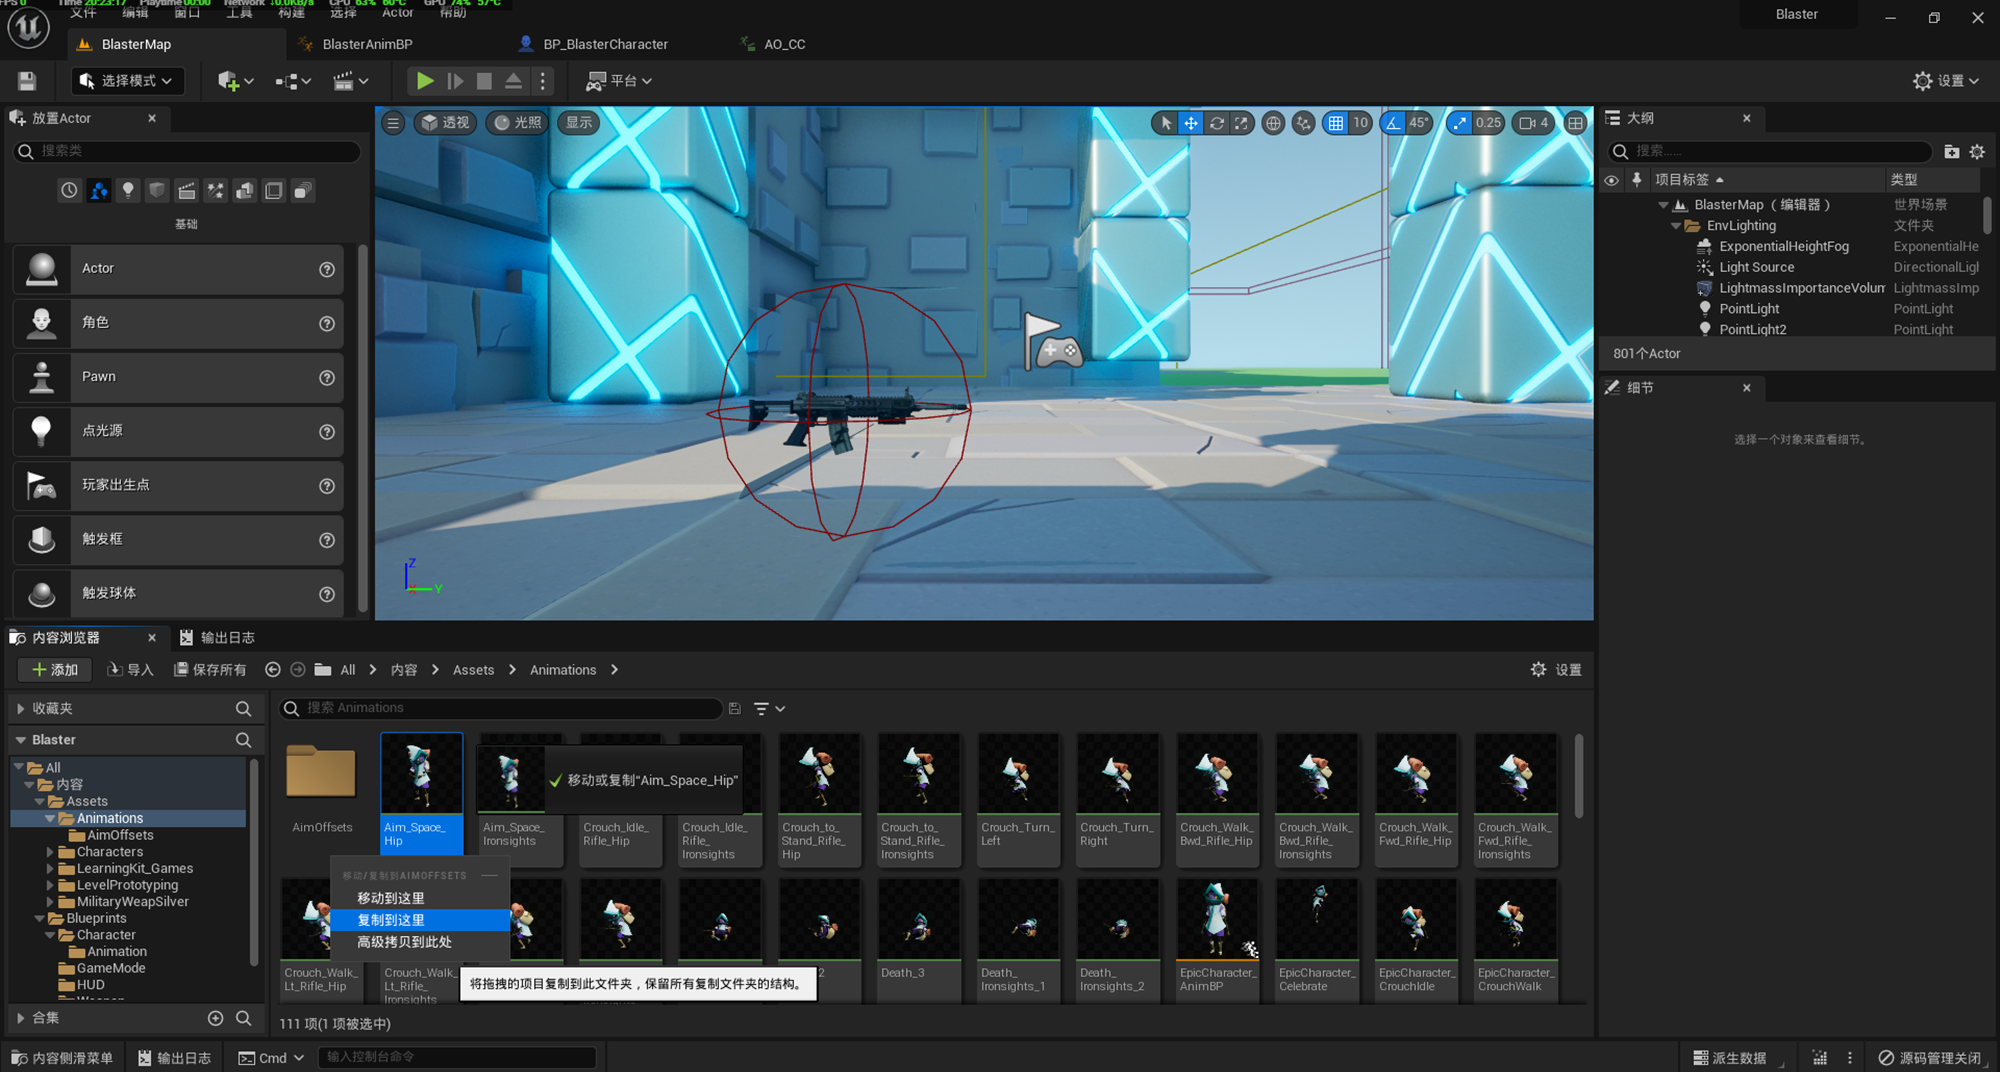Adjust camera speed setting showing 4
Screen dimensions: 2000x1072
point(1533,123)
